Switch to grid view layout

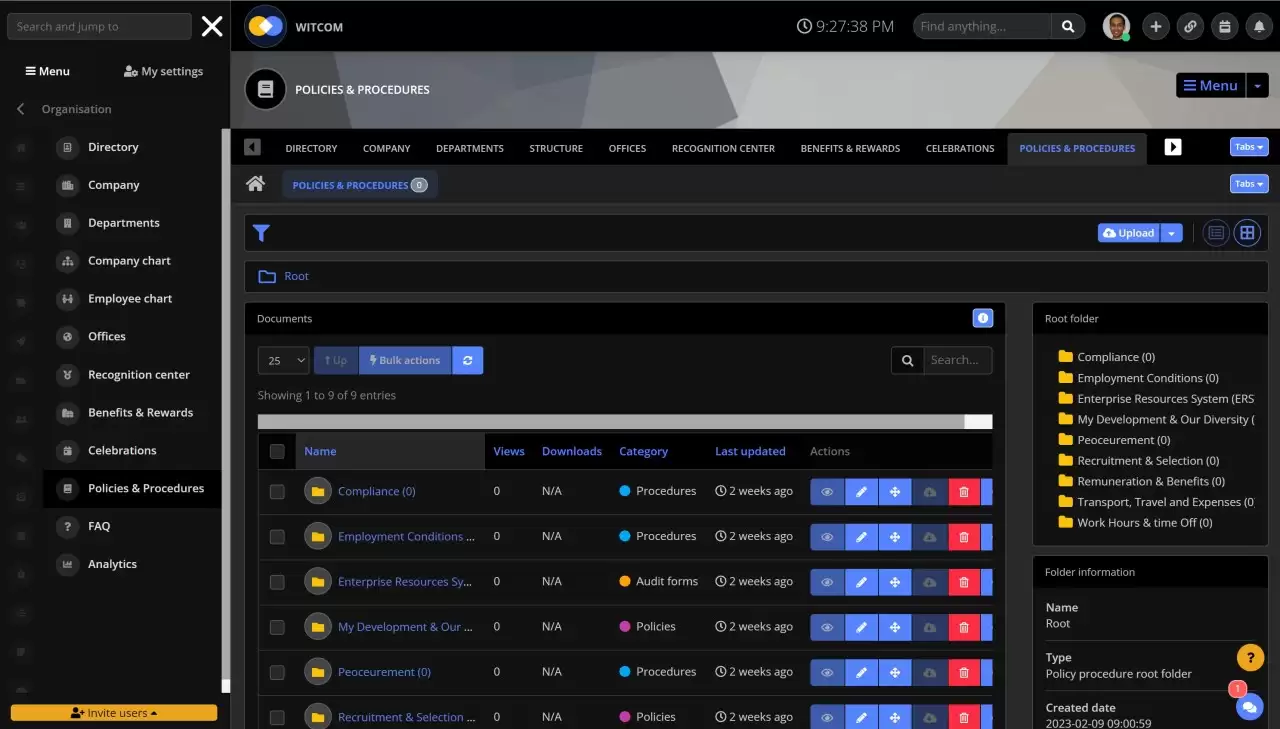tap(1246, 233)
